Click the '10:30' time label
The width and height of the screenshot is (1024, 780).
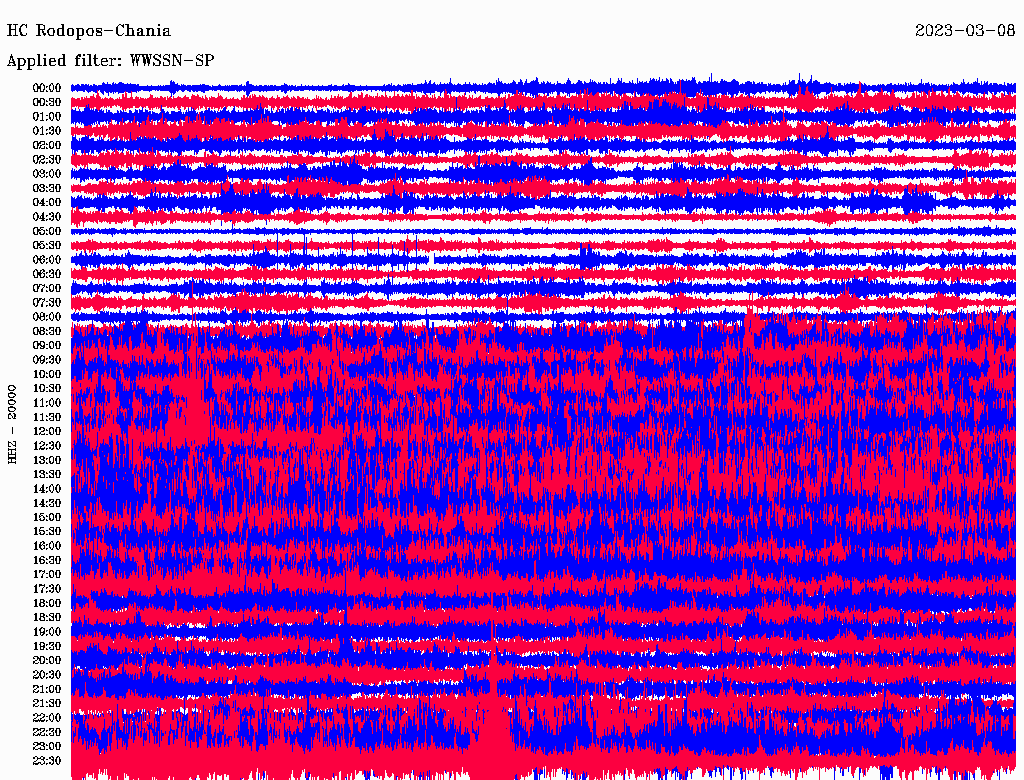coord(47,389)
